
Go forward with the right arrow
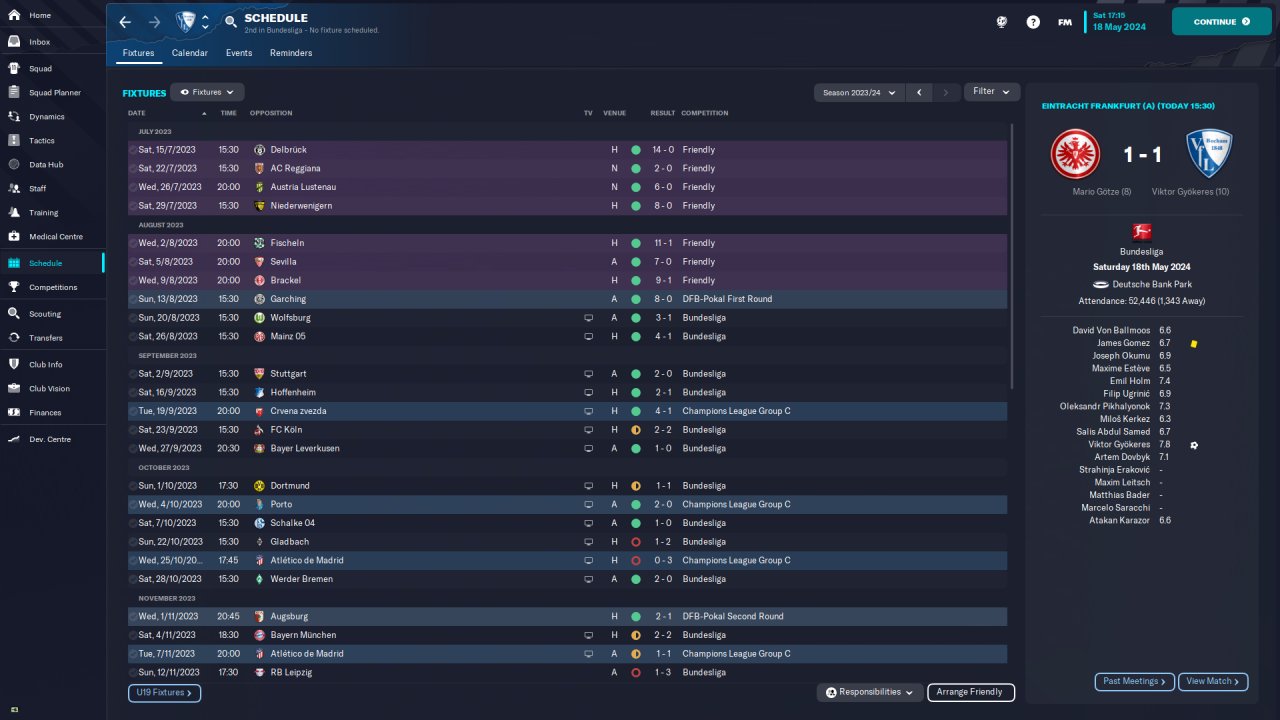(154, 21)
